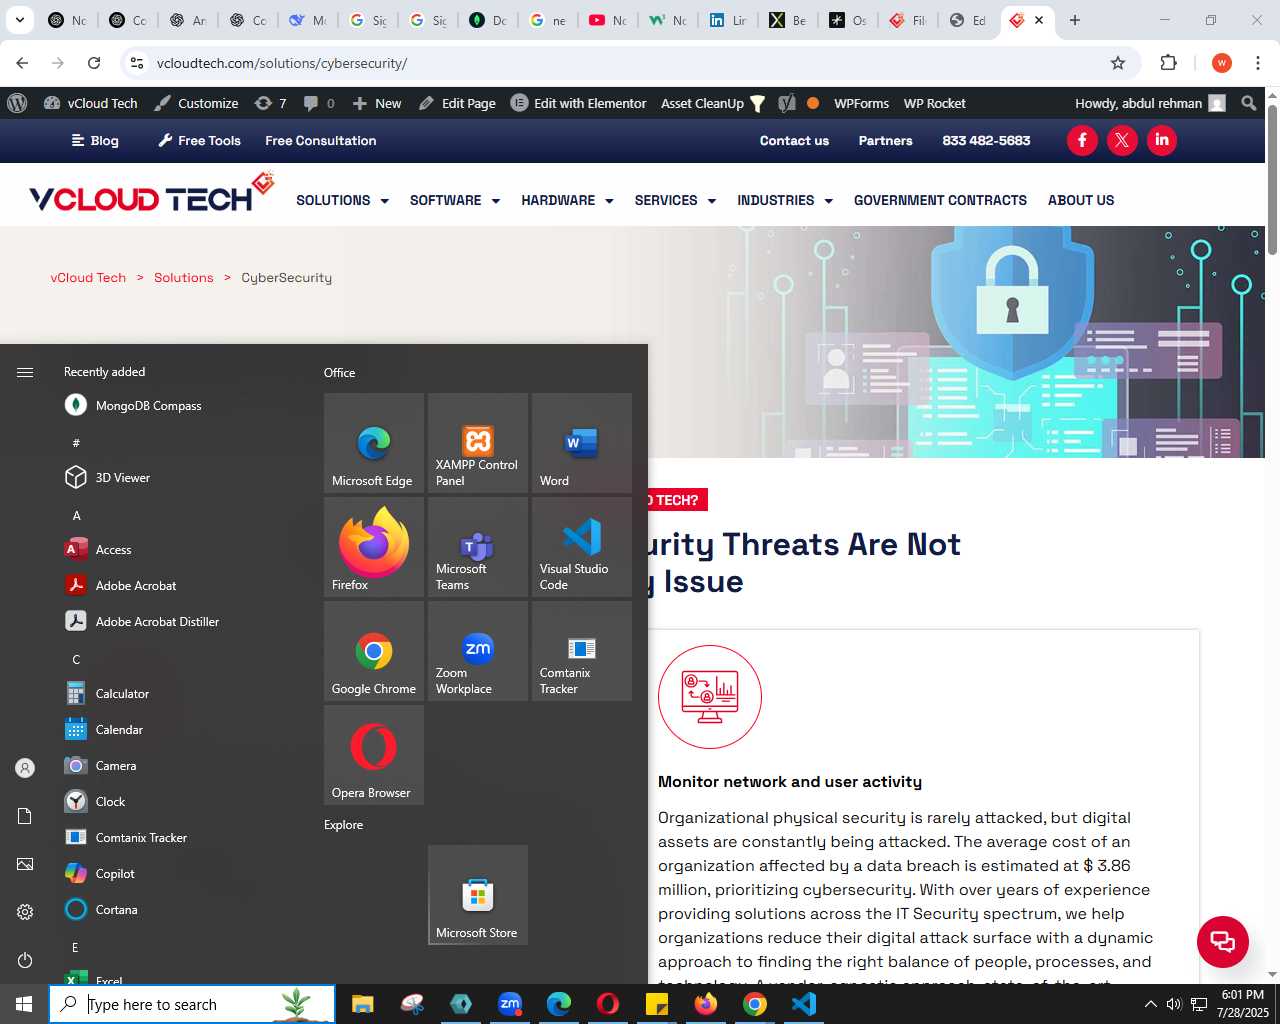Click the WordPress logo in admin bar
The height and width of the screenshot is (1024, 1280).
[x=17, y=103]
